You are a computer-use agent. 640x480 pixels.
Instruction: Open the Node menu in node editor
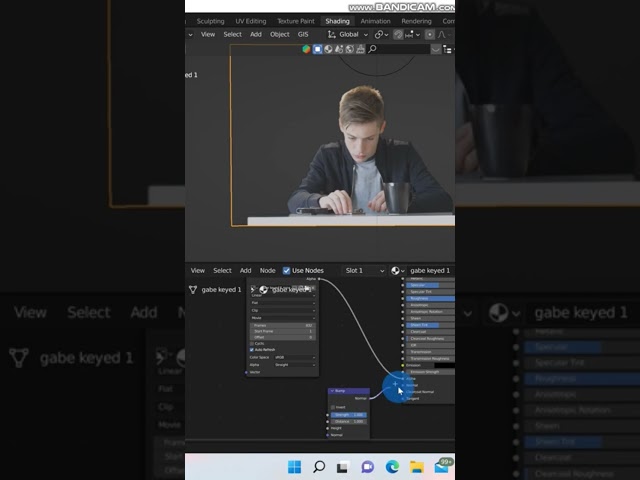[267, 271]
